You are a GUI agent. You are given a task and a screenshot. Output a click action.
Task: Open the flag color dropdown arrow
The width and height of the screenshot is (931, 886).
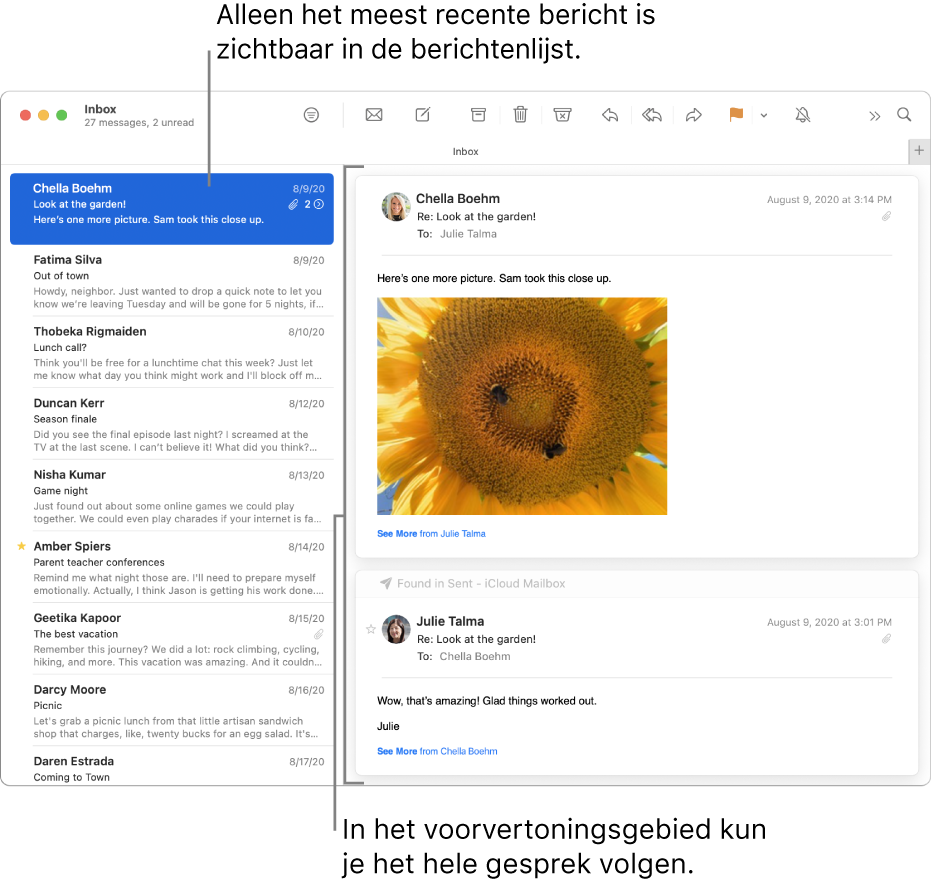tap(764, 116)
